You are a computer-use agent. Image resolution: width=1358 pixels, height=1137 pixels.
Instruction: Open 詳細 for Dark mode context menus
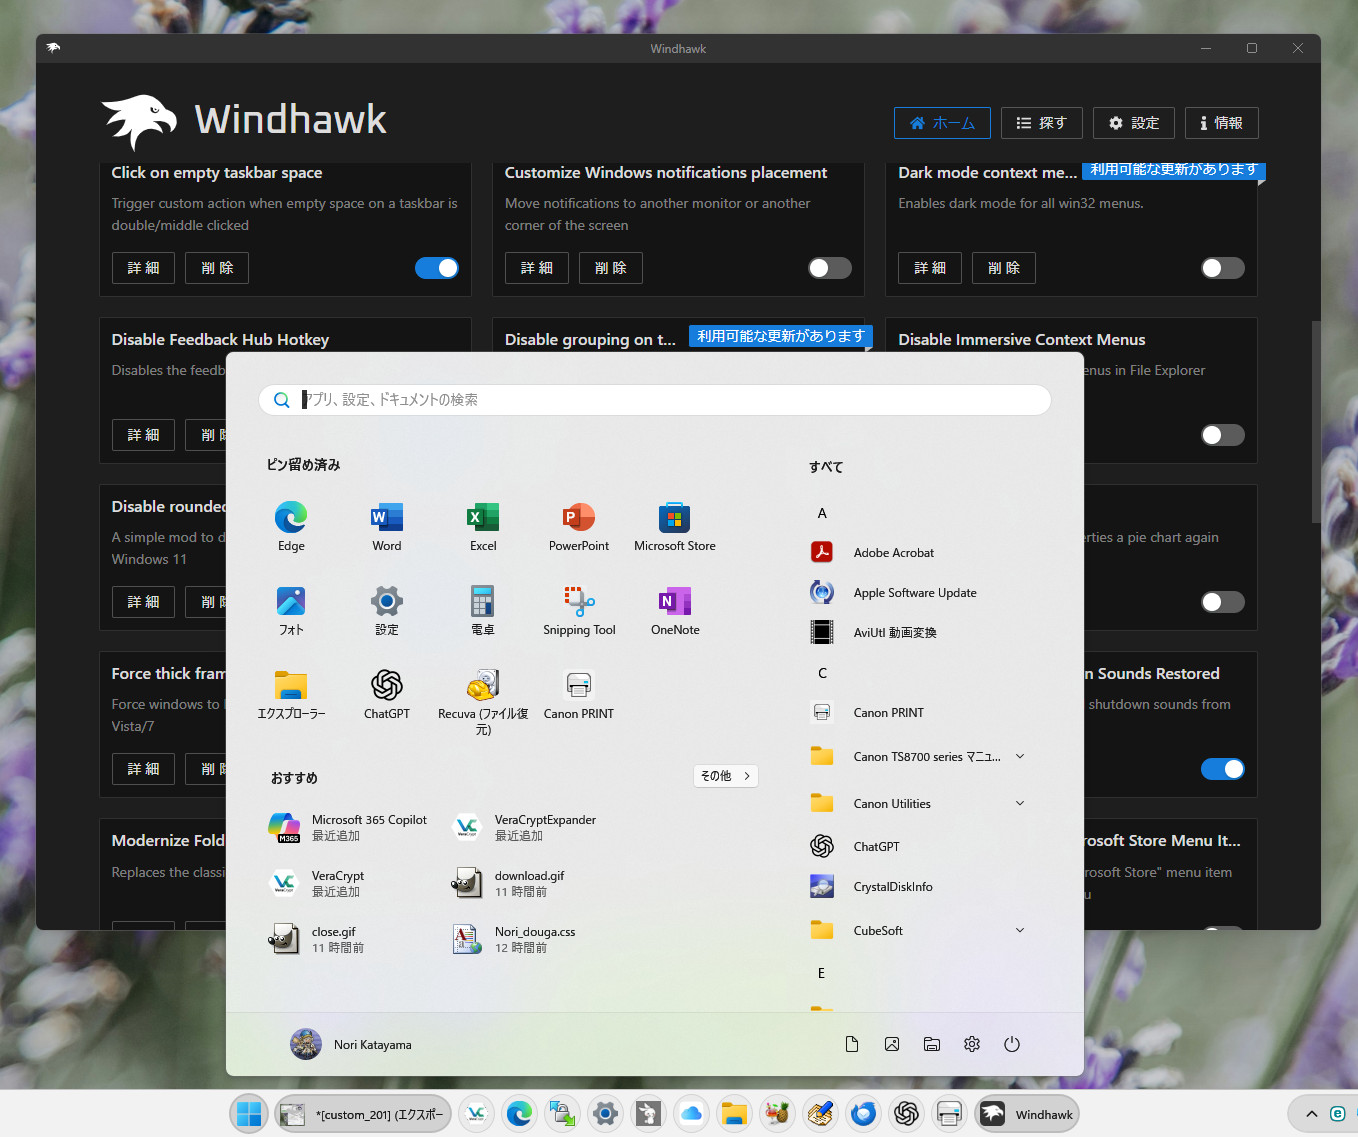tap(930, 268)
